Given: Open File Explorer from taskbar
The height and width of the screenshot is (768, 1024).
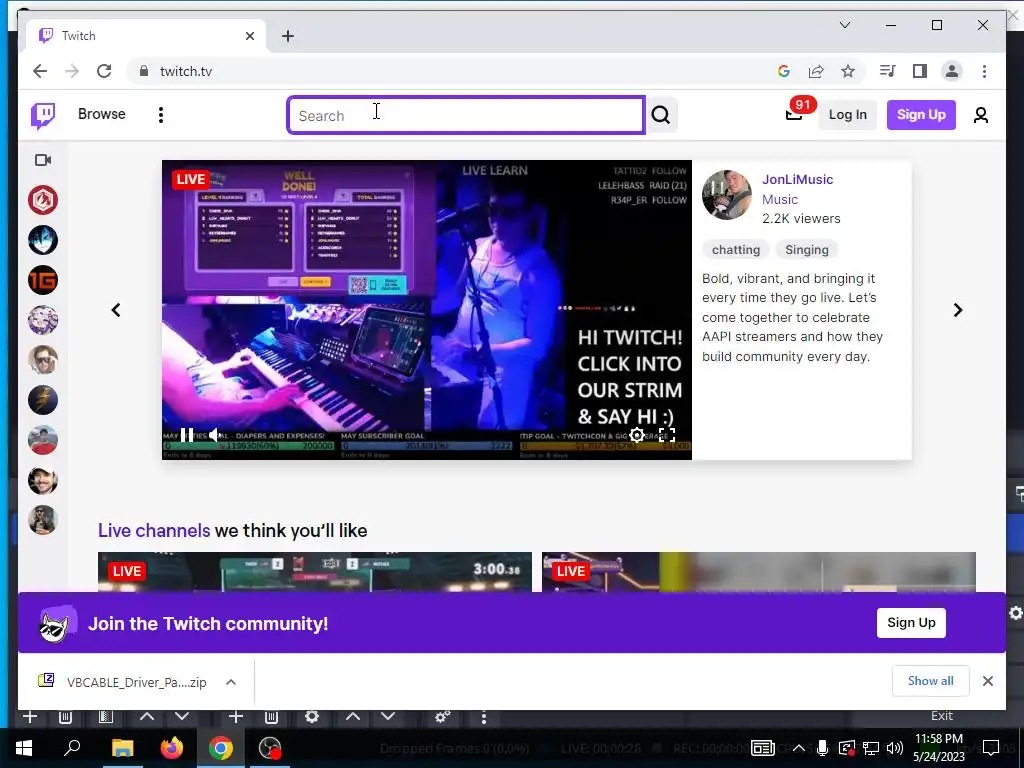Looking at the screenshot, I should (x=122, y=748).
